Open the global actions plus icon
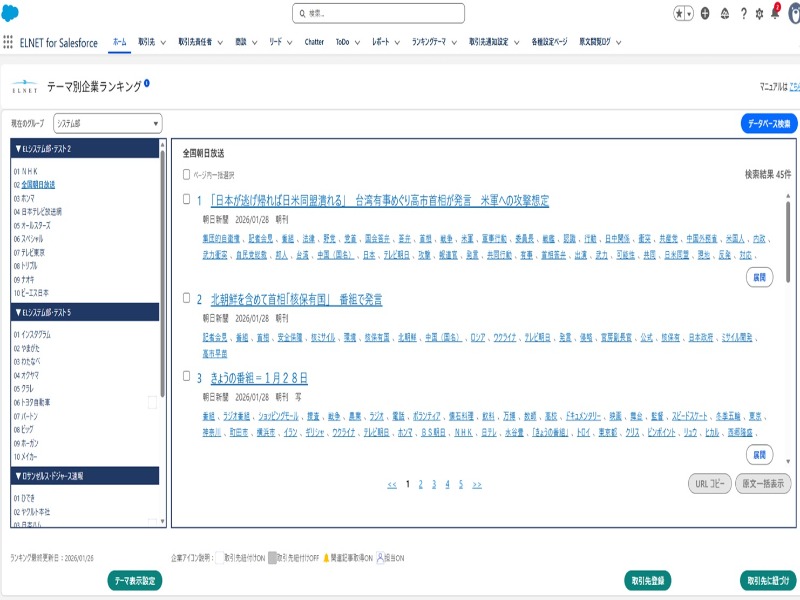Viewport: 800px width, 600px height. point(705,14)
